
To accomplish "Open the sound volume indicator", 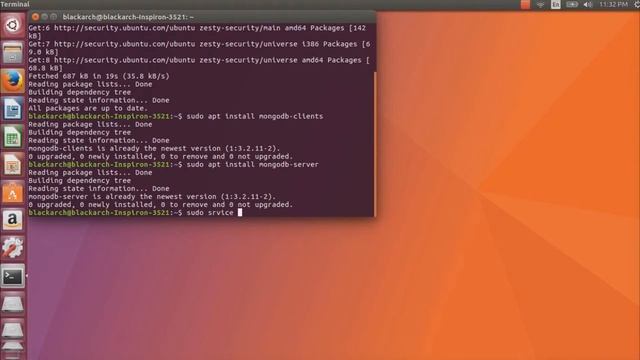I will pos(588,4).
